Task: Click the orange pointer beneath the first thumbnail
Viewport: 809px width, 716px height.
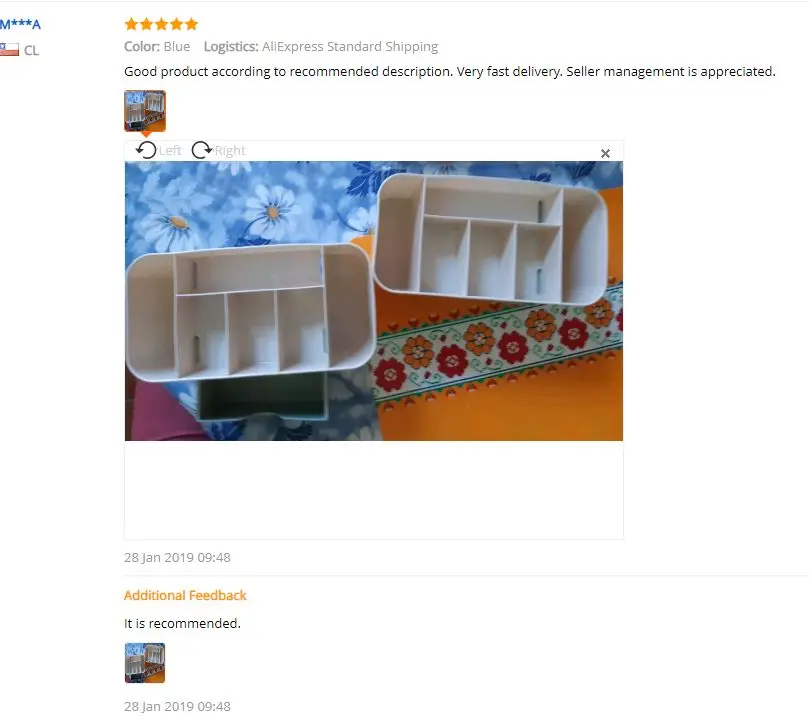Action: pos(146,134)
